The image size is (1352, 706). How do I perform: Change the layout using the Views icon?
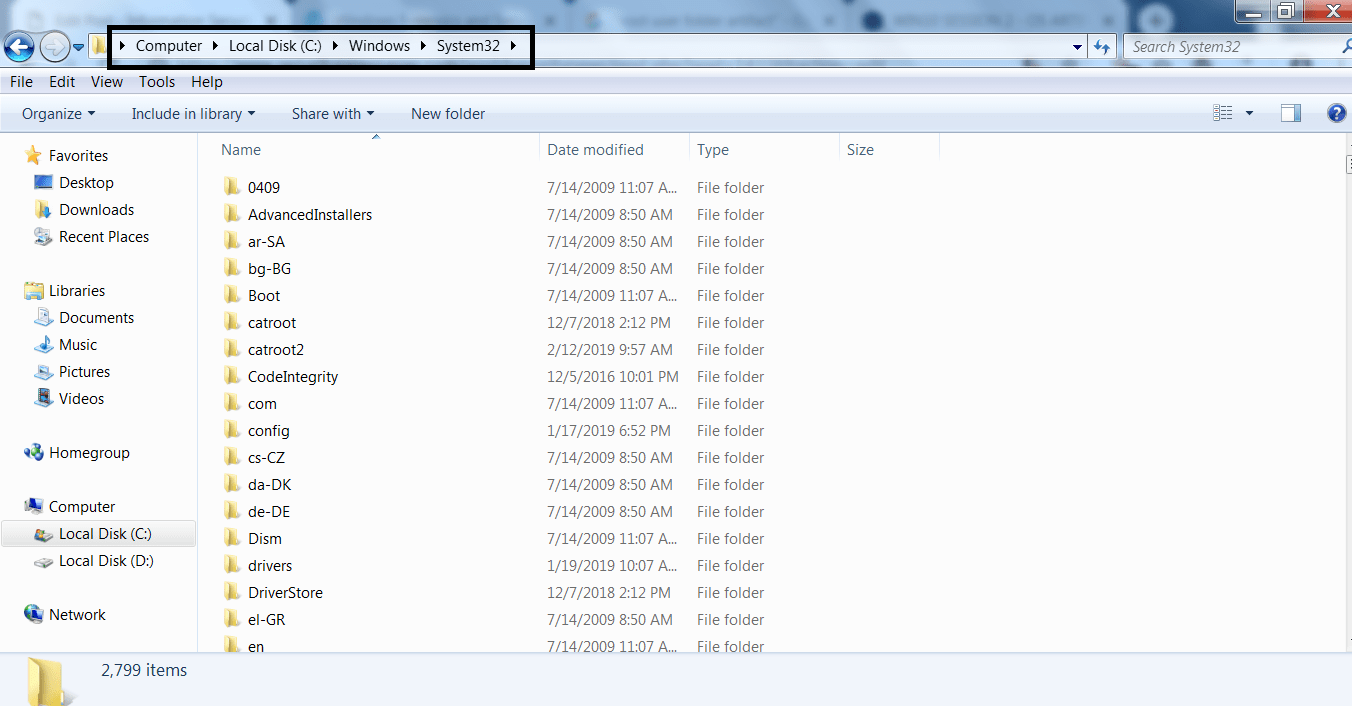pos(1222,112)
